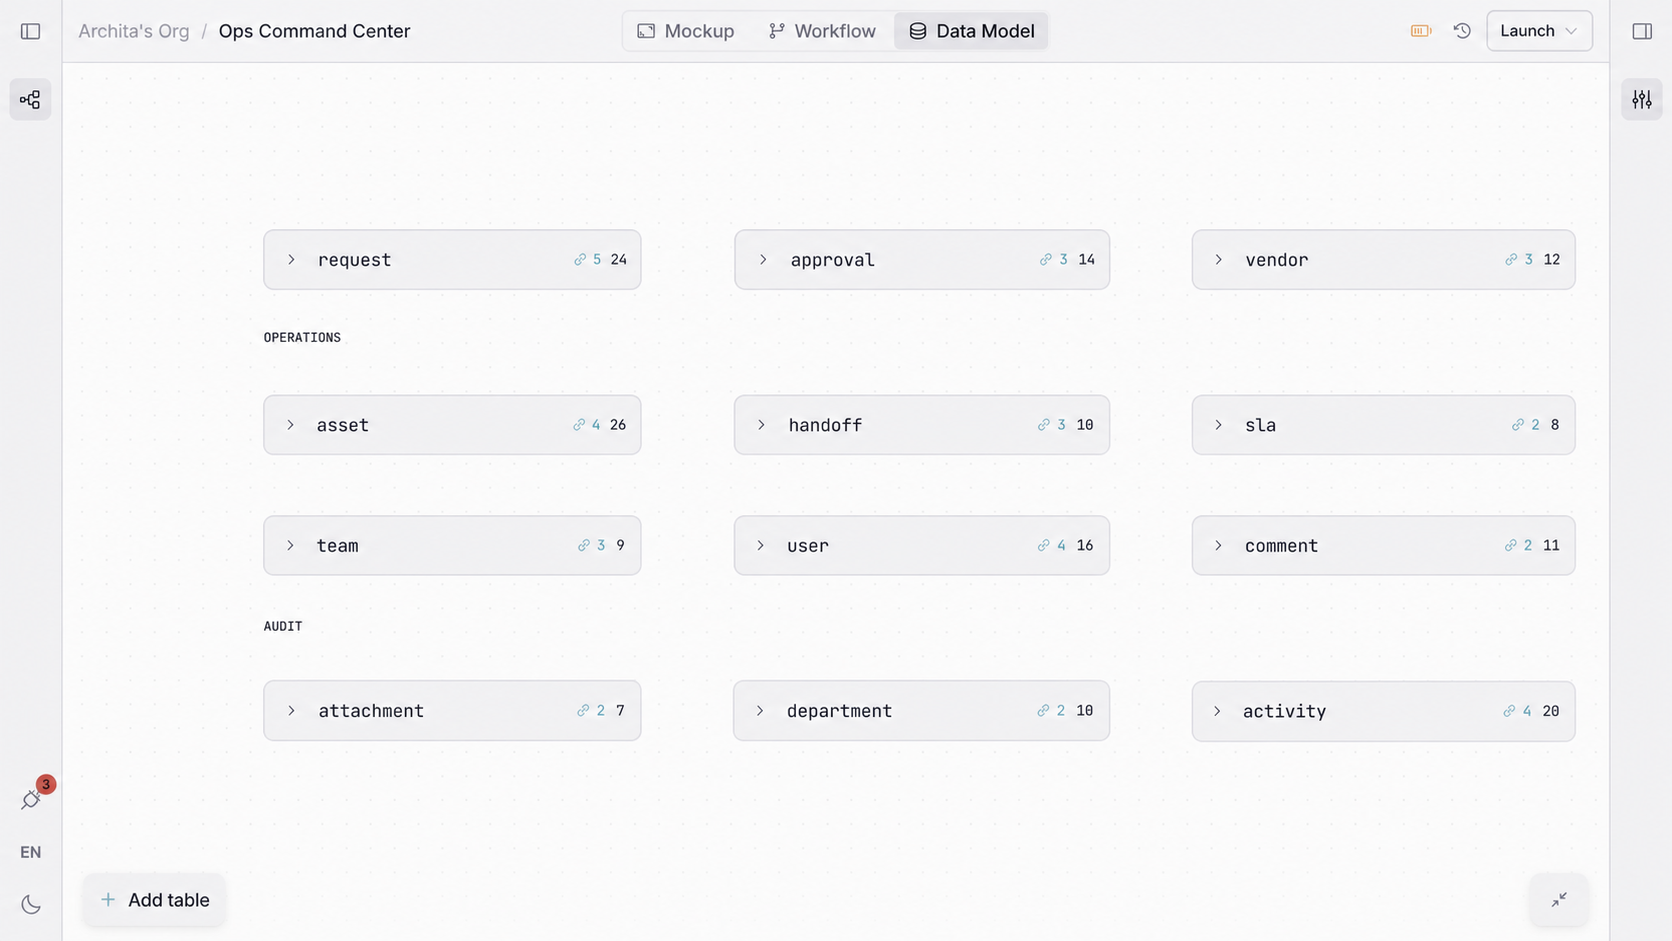Open the Launch dropdown button

[x=1539, y=31]
